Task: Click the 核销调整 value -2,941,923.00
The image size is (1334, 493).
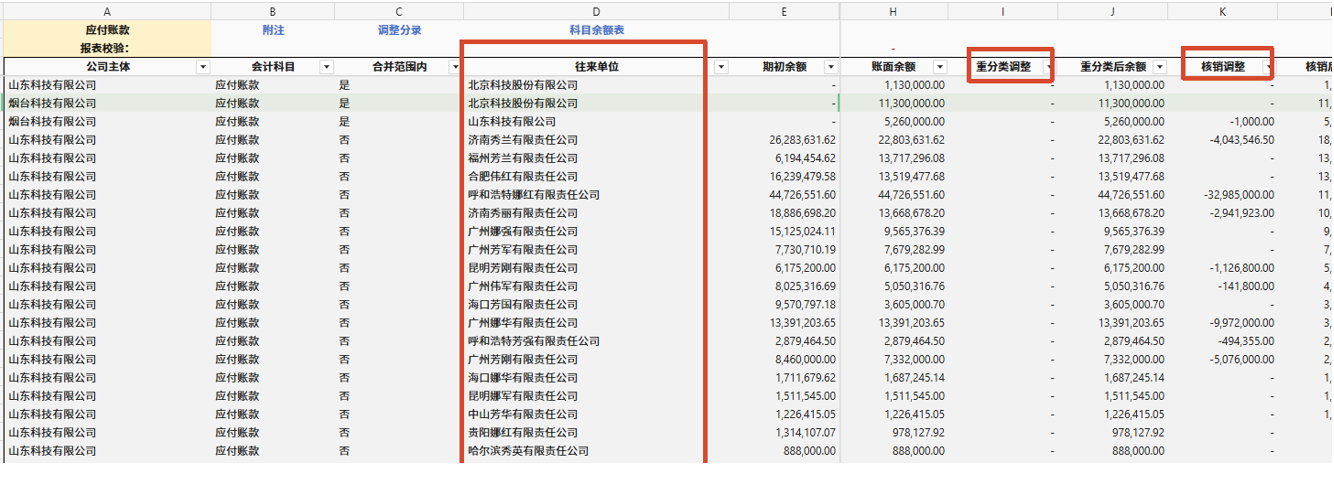Action: tap(1241, 213)
